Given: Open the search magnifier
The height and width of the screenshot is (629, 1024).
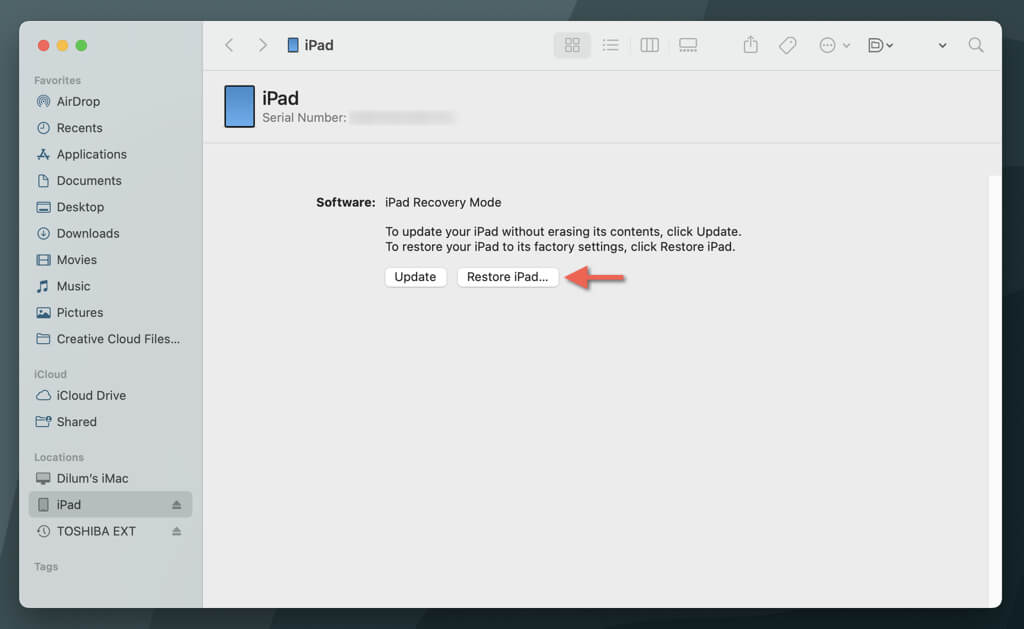Looking at the screenshot, I should pos(976,45).
